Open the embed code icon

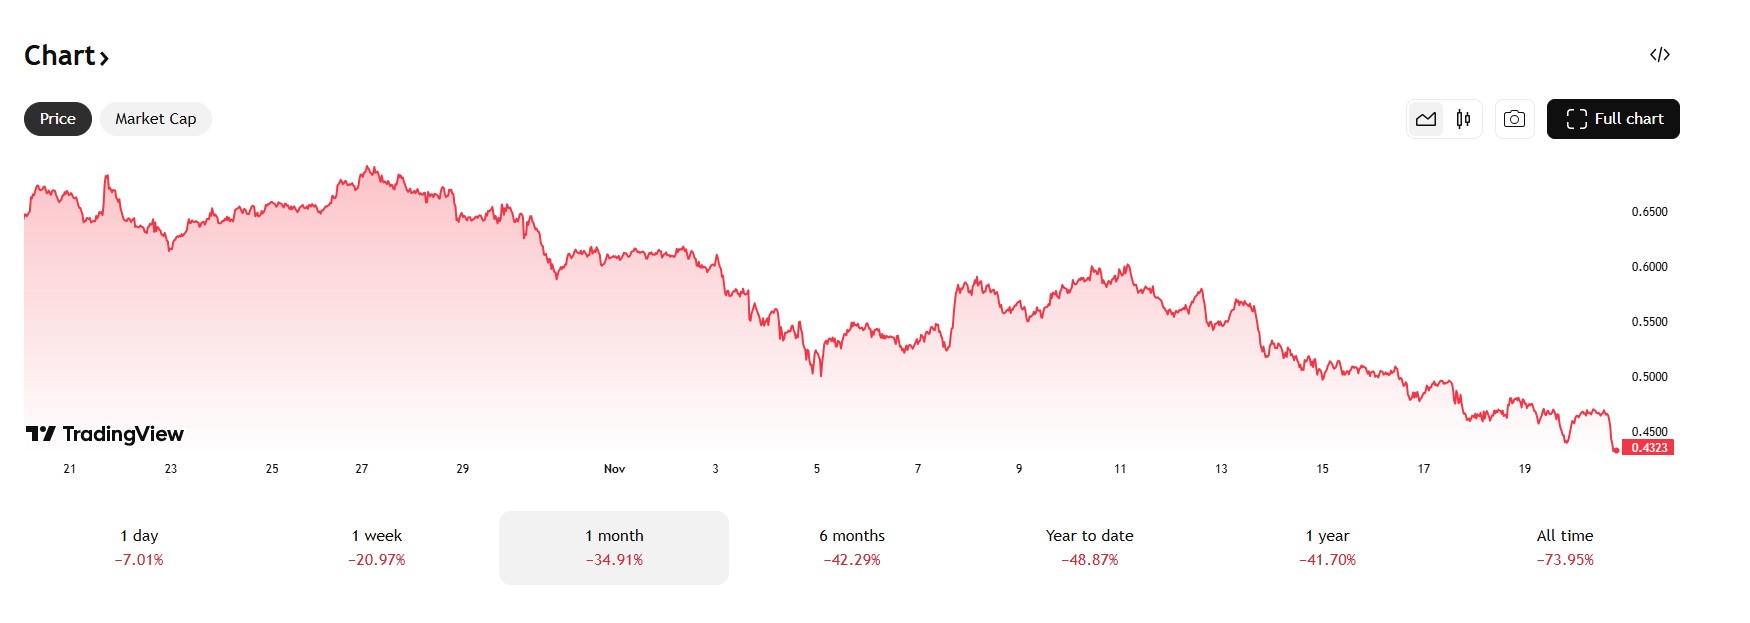click(1660, 55)
